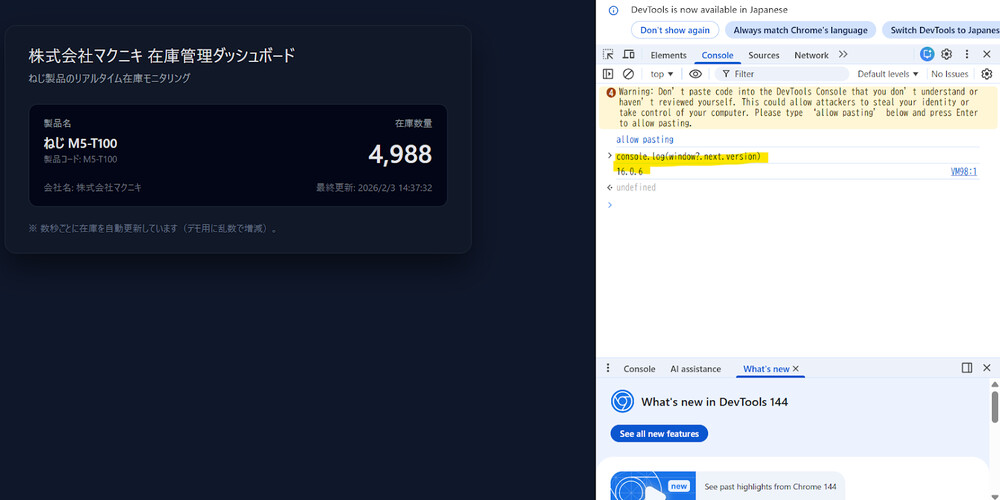Create a live expression eye icon
1000x500 pixels.
pos(696,74)
